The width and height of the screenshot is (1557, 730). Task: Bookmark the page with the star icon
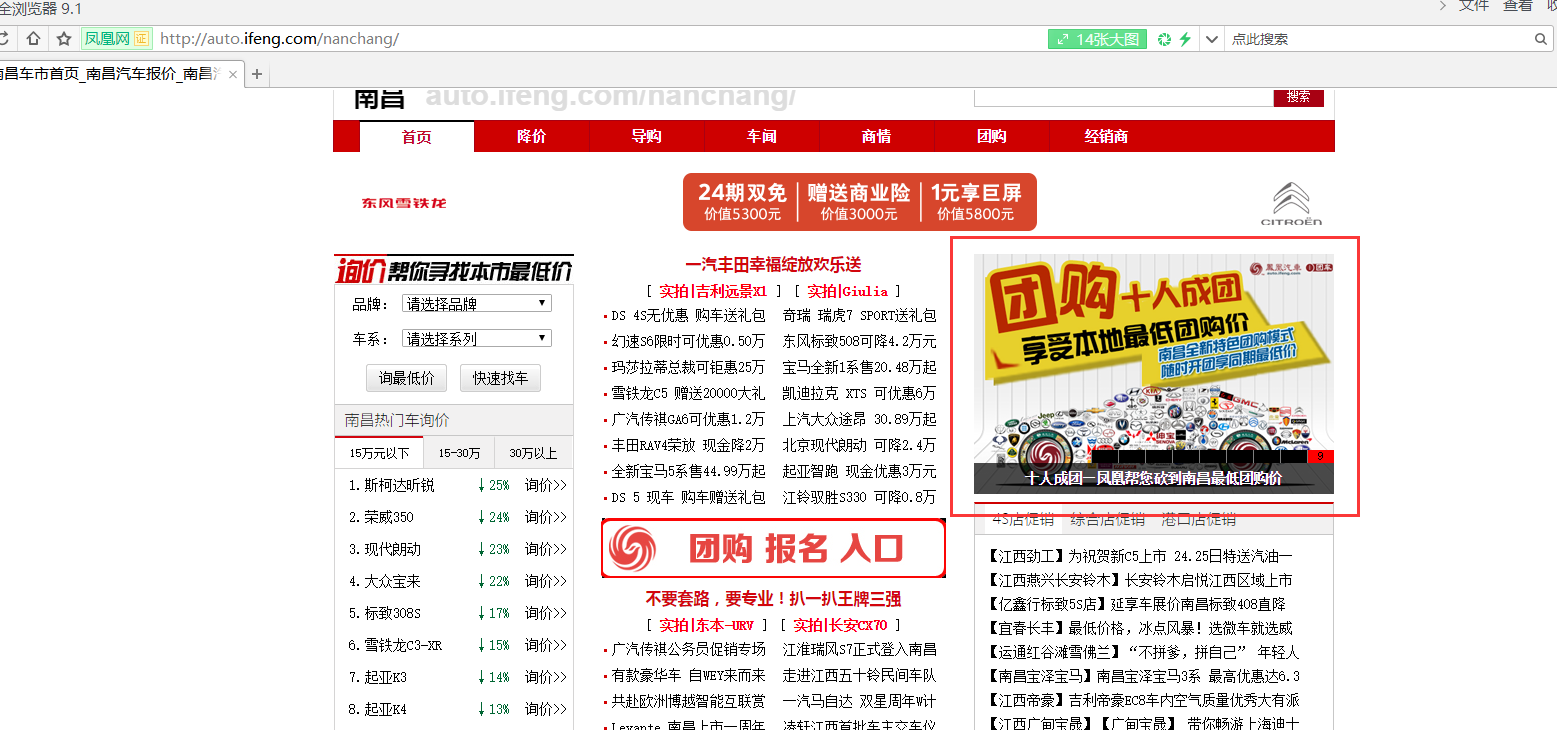pos(64,39)
